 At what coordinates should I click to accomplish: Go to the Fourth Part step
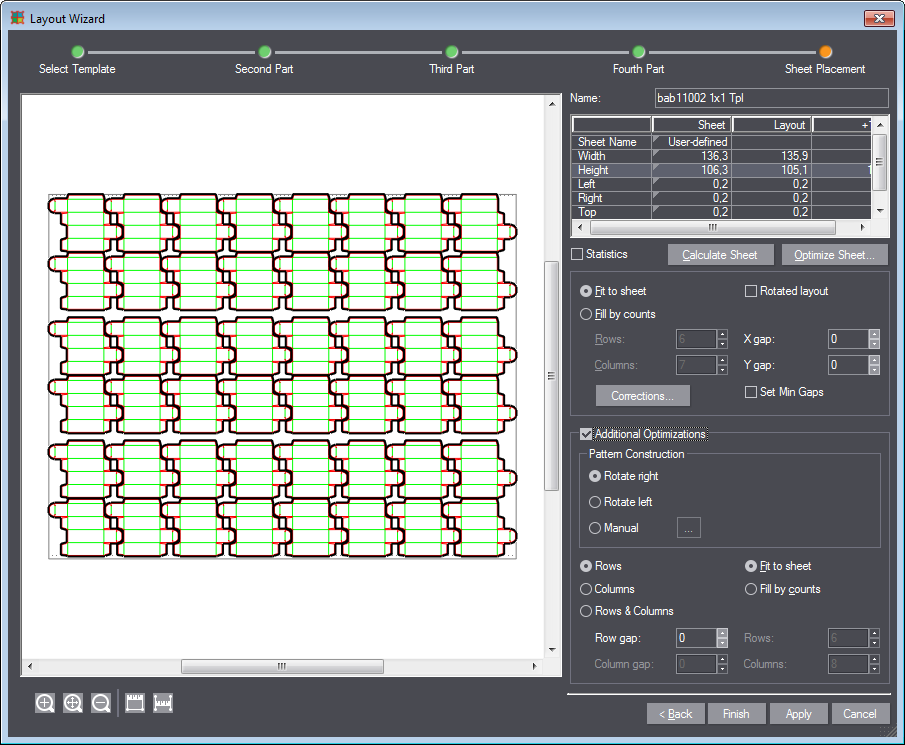638,52
